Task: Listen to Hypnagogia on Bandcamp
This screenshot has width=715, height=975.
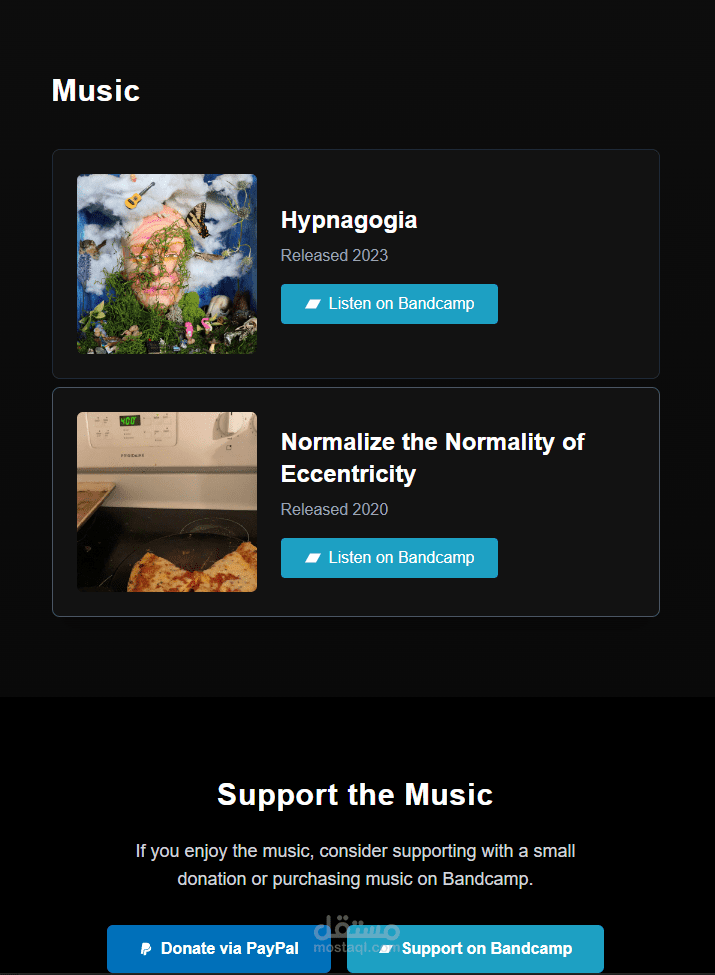Action: tap(389, 303)
